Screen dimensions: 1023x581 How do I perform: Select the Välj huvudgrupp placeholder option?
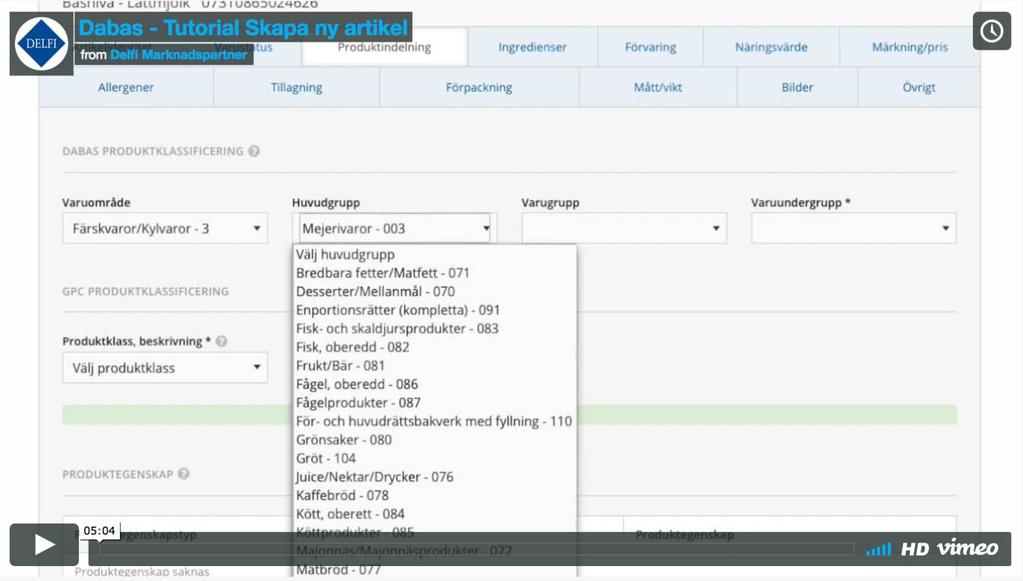click(x=435, y=254)
